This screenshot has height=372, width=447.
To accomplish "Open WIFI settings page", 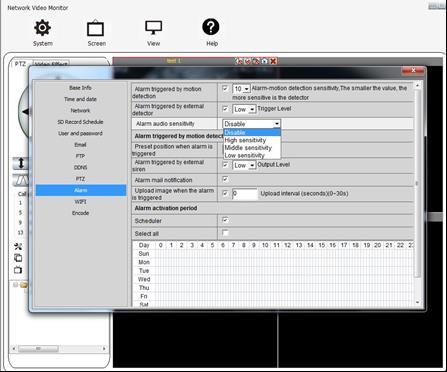I will click(80, 202).
